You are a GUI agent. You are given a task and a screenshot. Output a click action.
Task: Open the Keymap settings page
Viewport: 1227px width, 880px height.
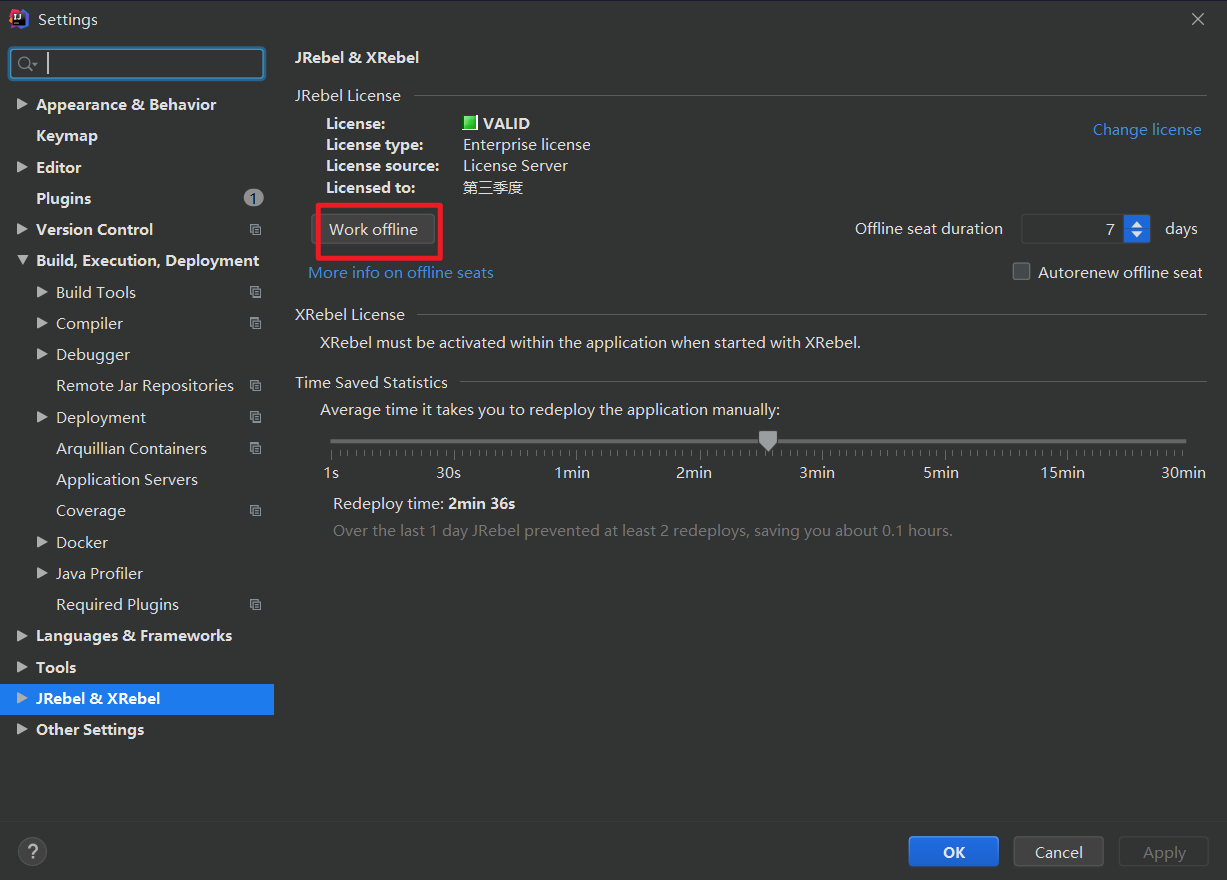pos(67,135)
